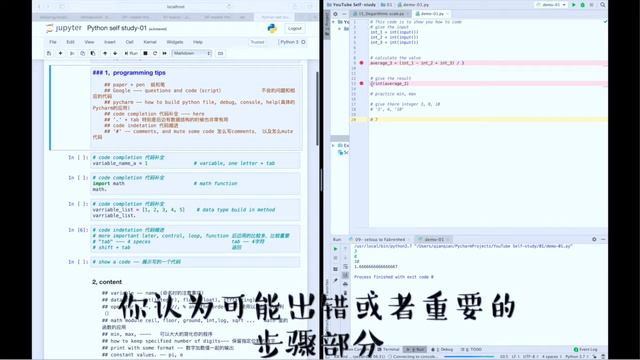This screenshot has width=640, height=360.
Task: Save the Jupyter notebook via toolbar icon
Action: point(49,53)
